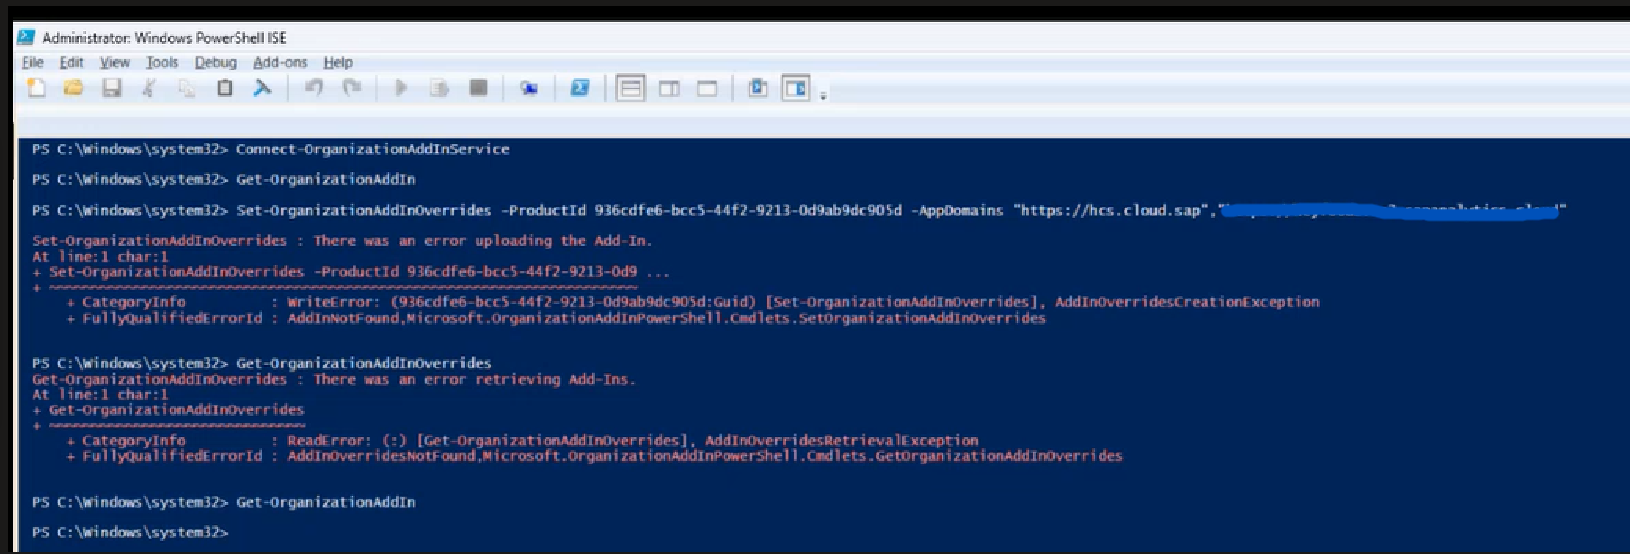Run Selection toolbar icon
This screenshot has width=1630, height=554.
coord(439,88)
